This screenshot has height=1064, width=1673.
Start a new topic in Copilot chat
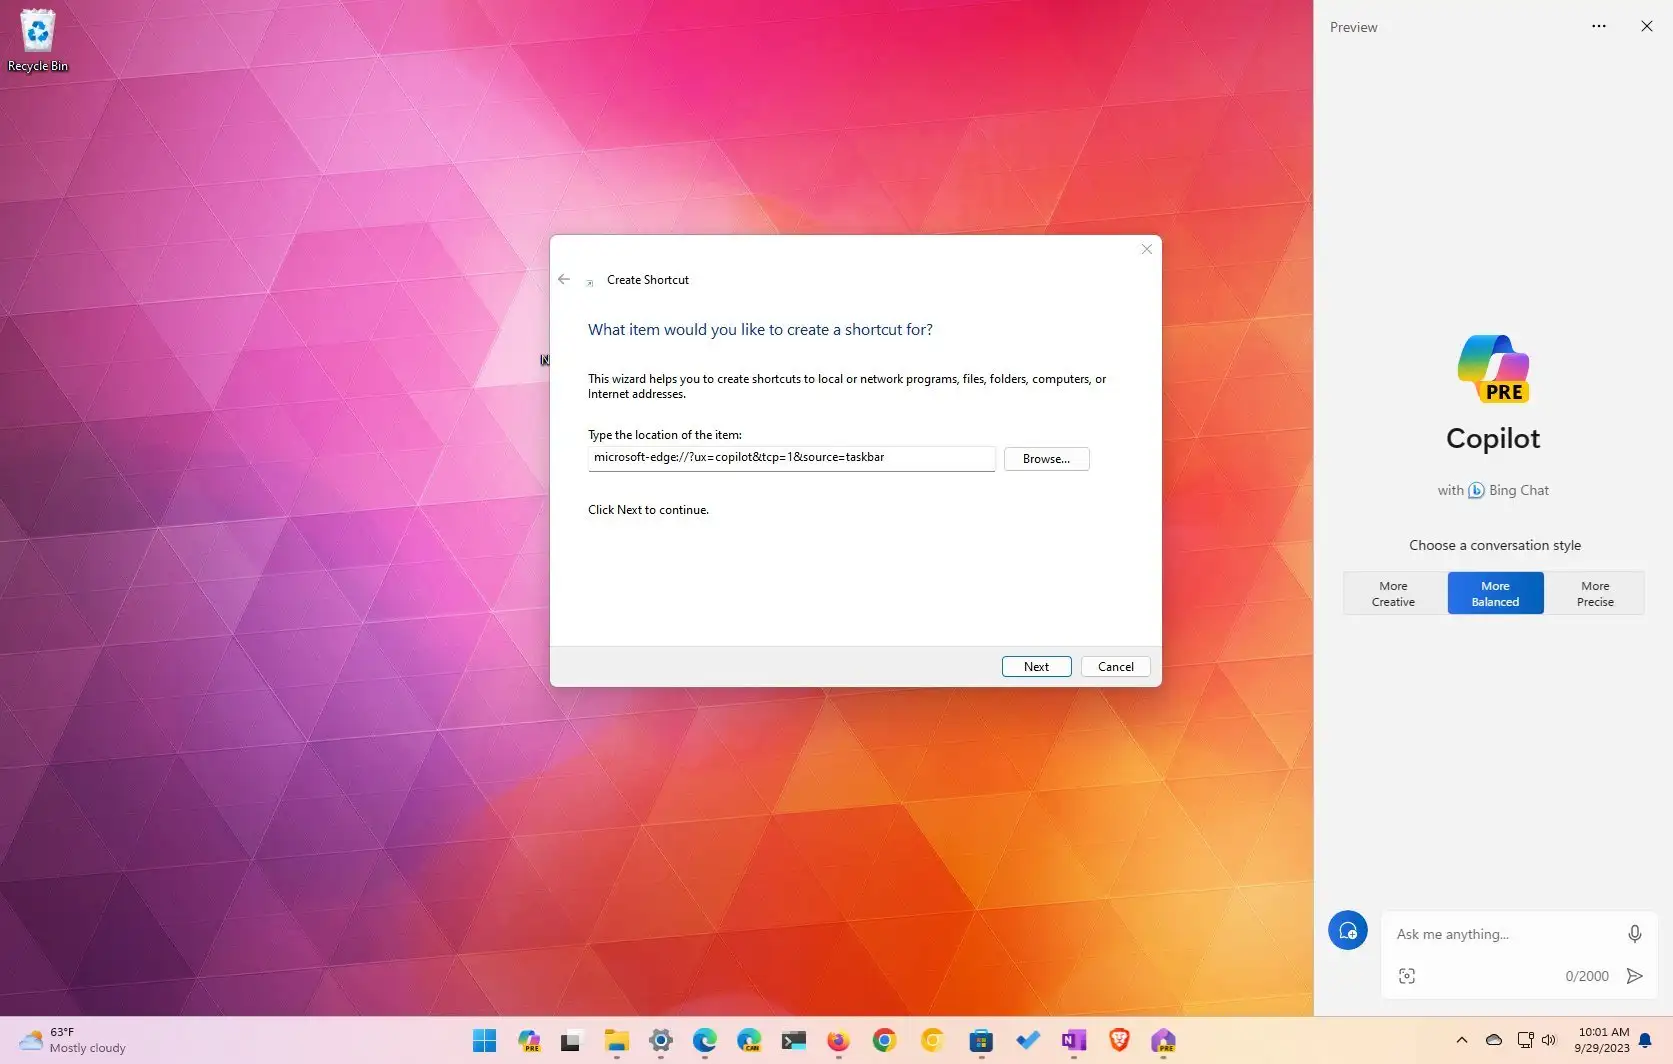(x=1347, y=930)
